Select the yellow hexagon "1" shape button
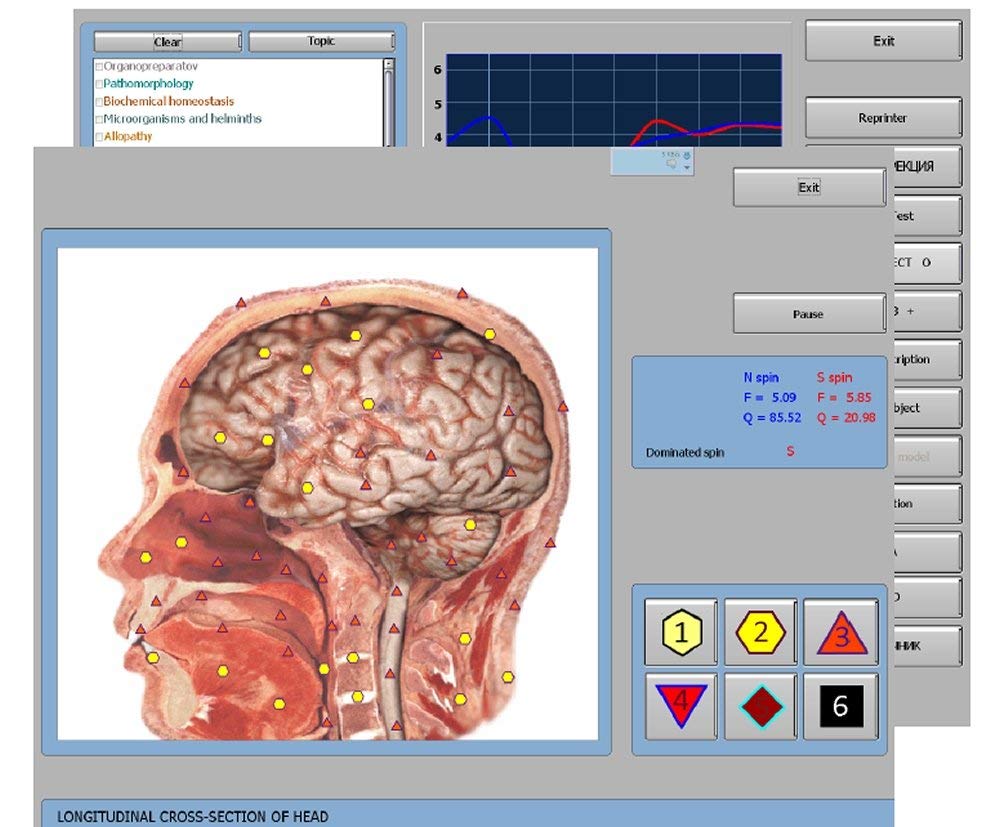The height and width of the screenshot is (827, 1000). [x=680, y=630]
